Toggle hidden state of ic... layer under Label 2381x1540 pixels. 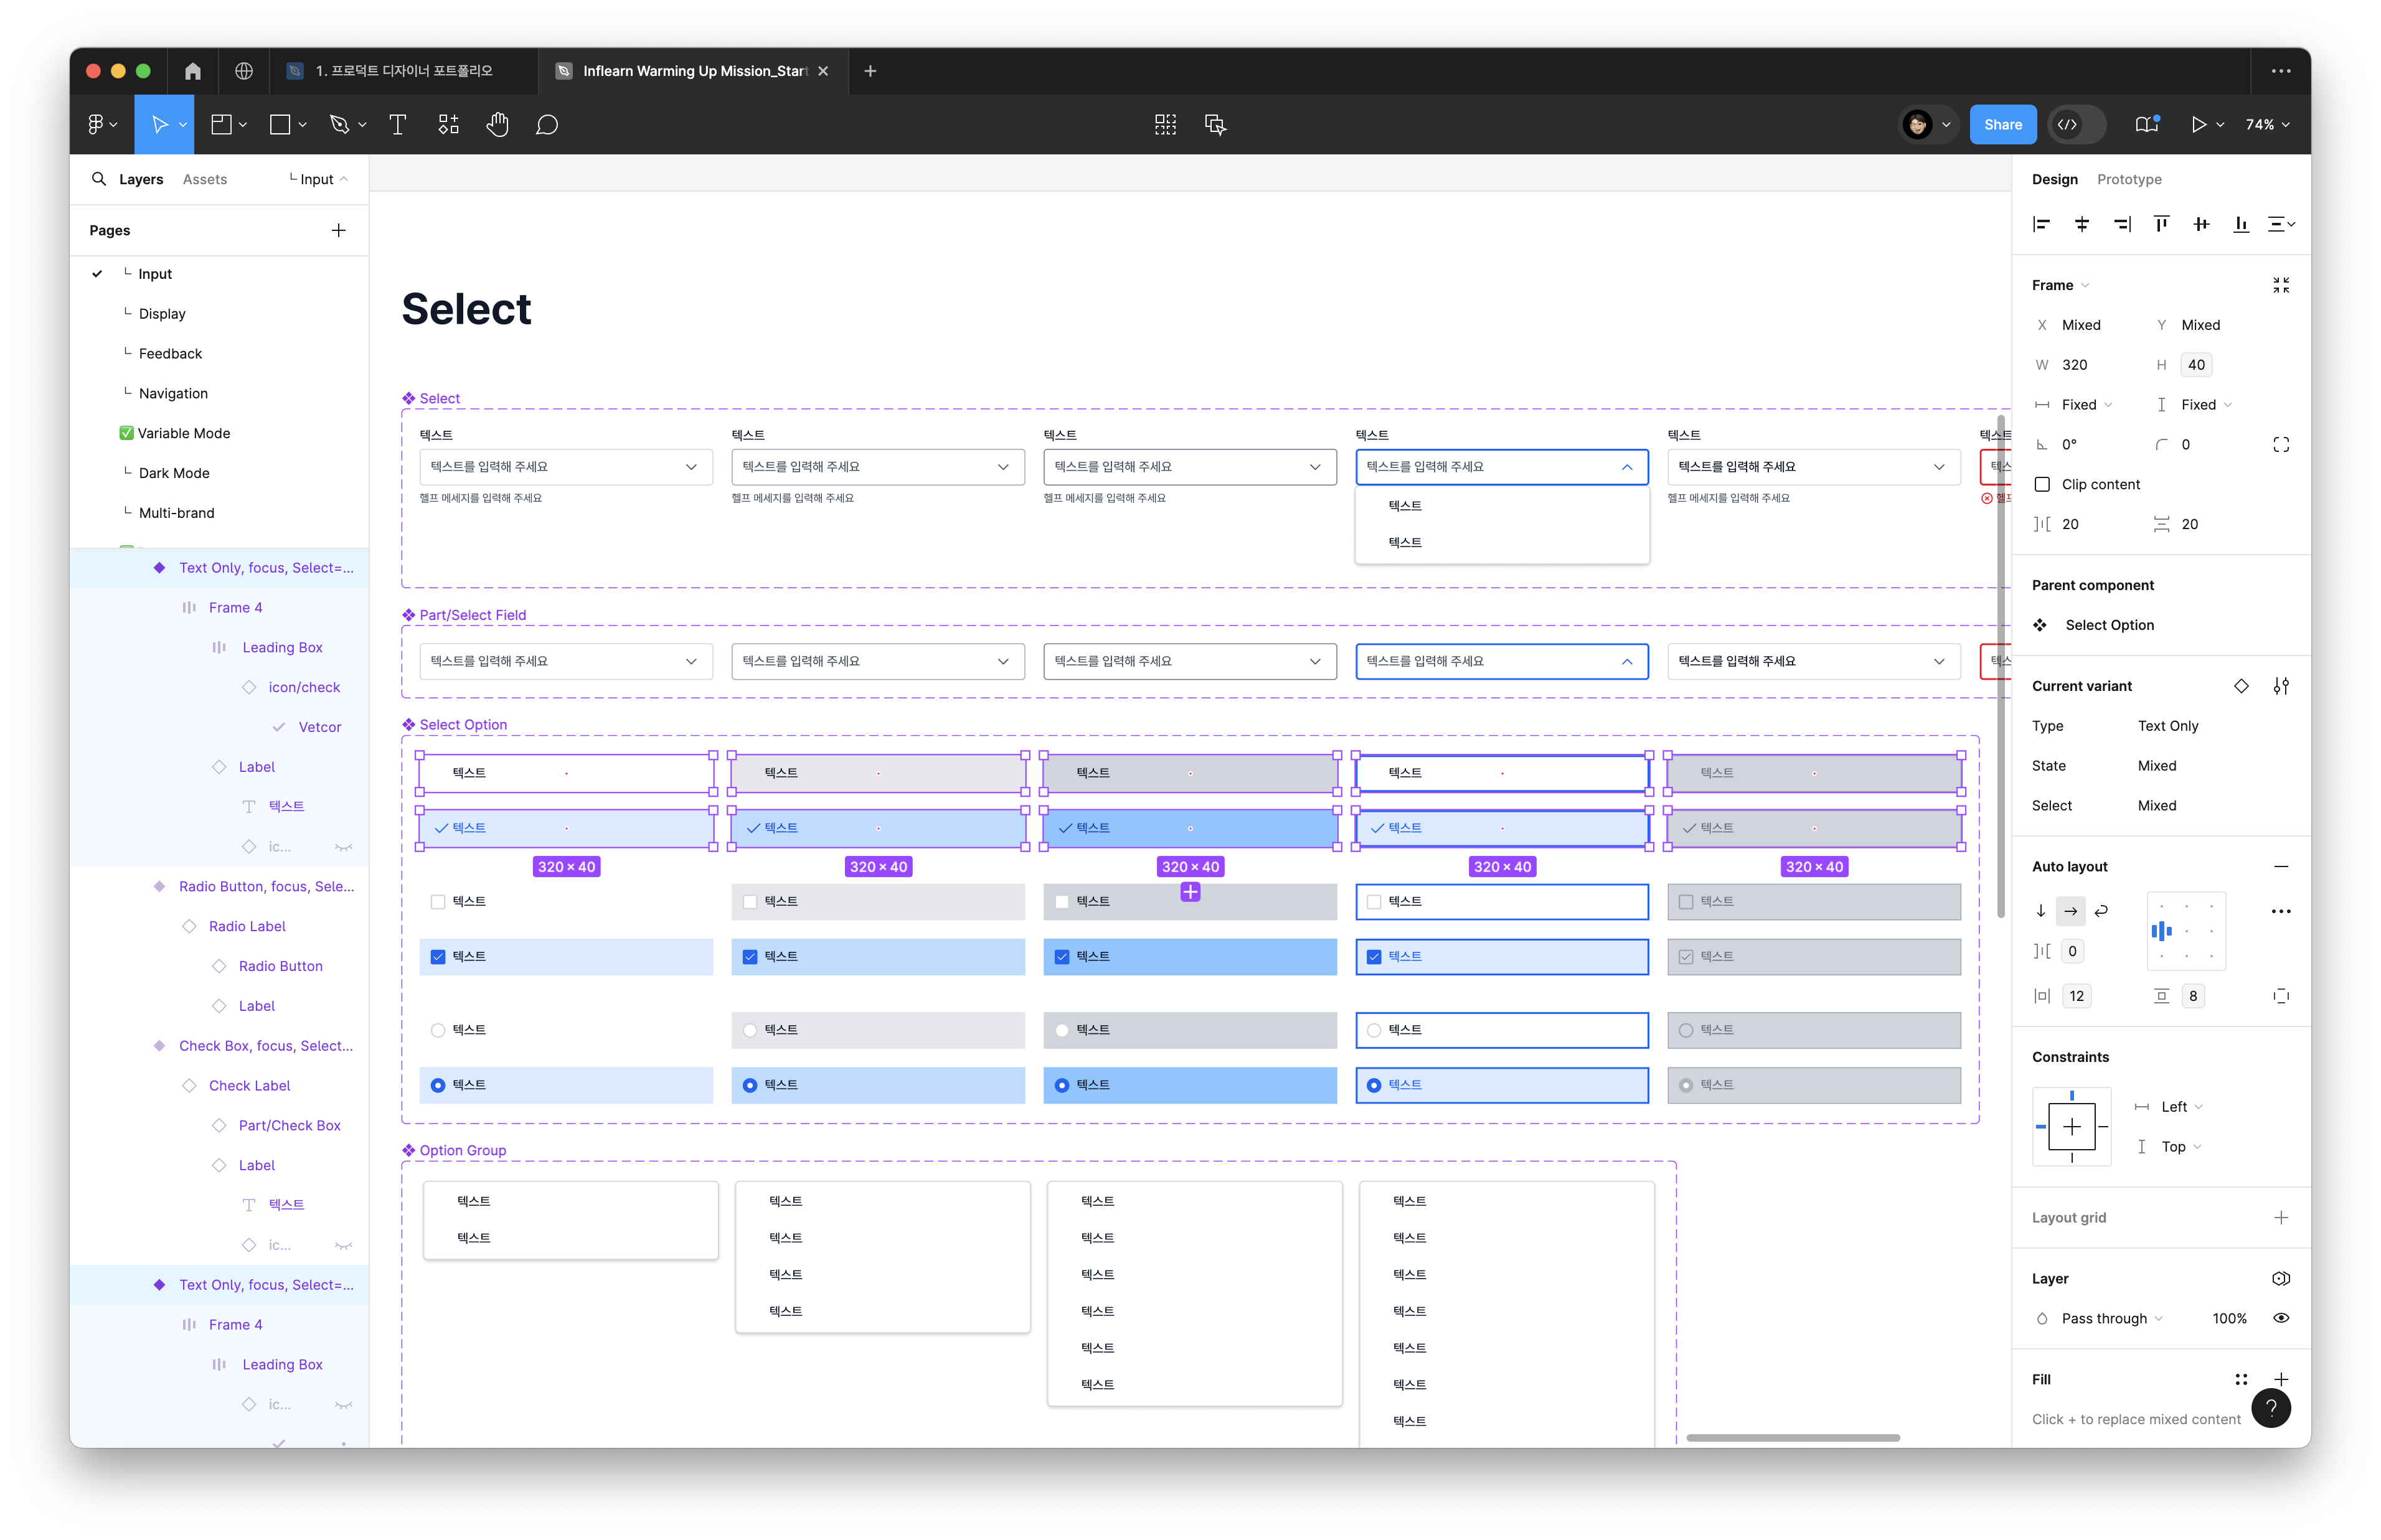pyautogui.click(x=343, y=847)
